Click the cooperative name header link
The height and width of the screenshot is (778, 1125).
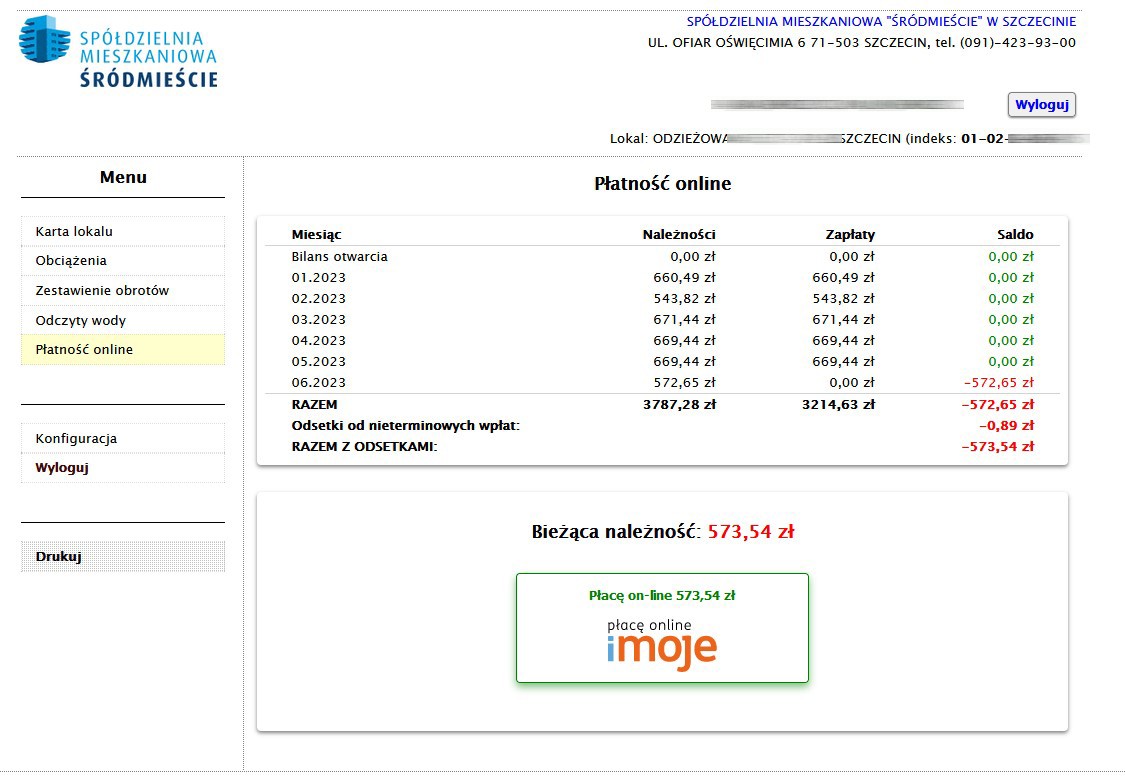(881, 21)
